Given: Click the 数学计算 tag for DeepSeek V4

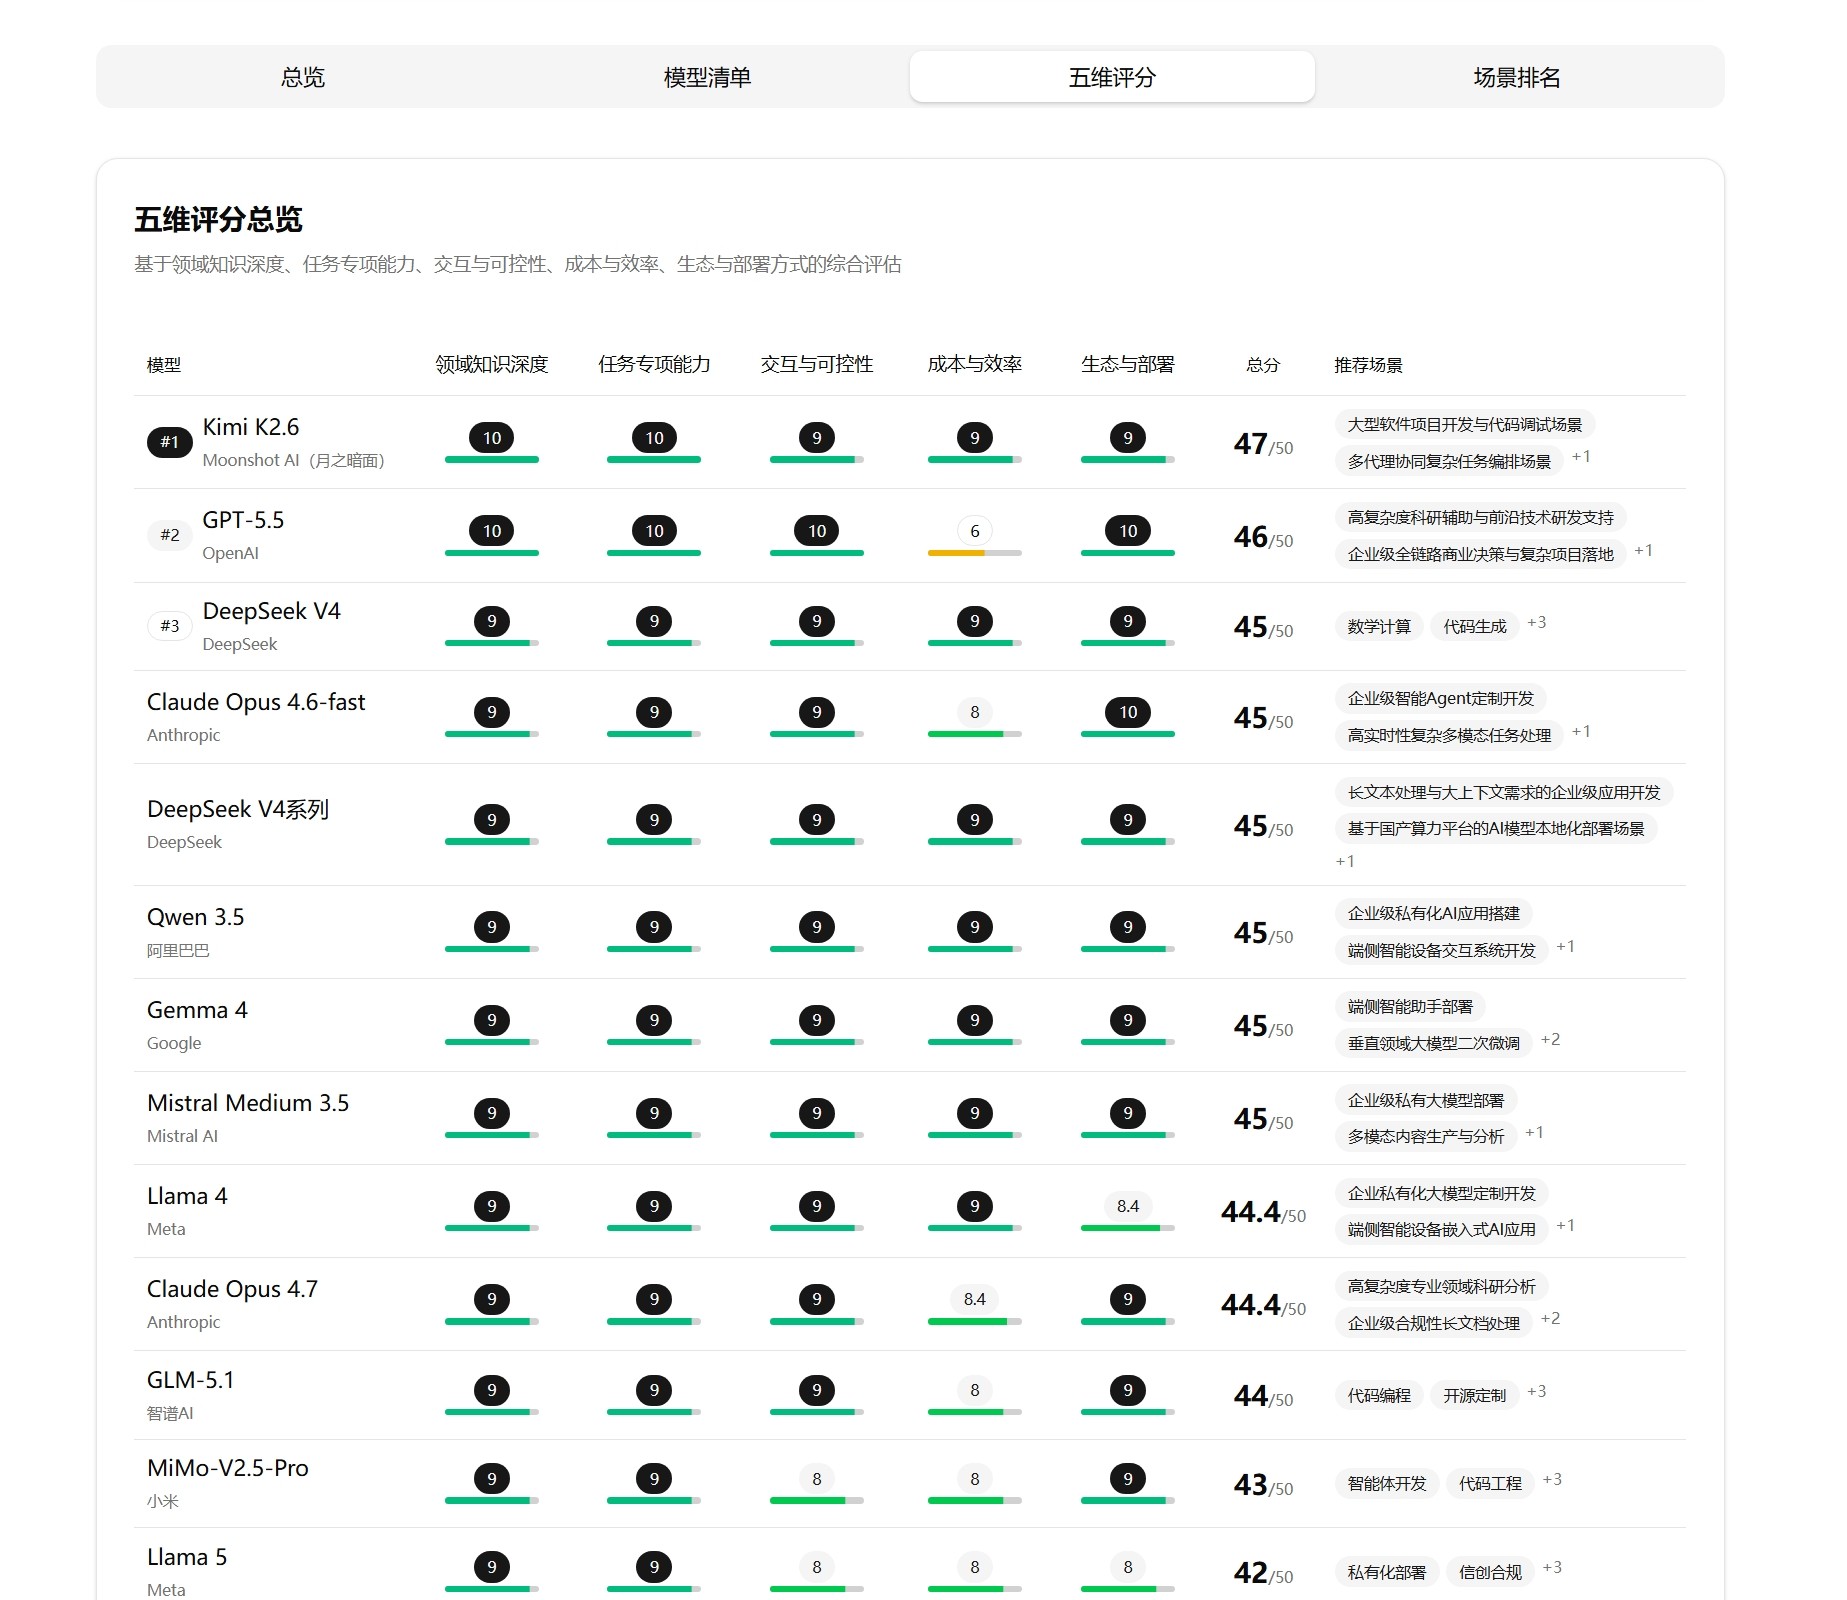Looking at the screenshot, I should 1379,626.
